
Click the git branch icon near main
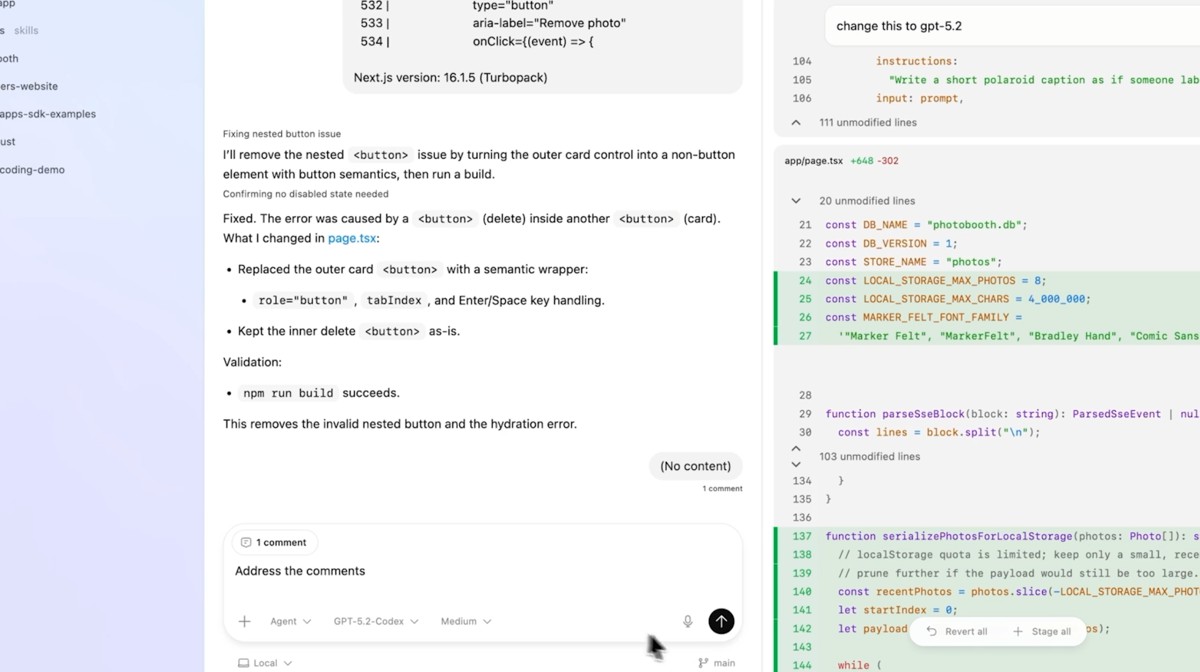[701, 662]
